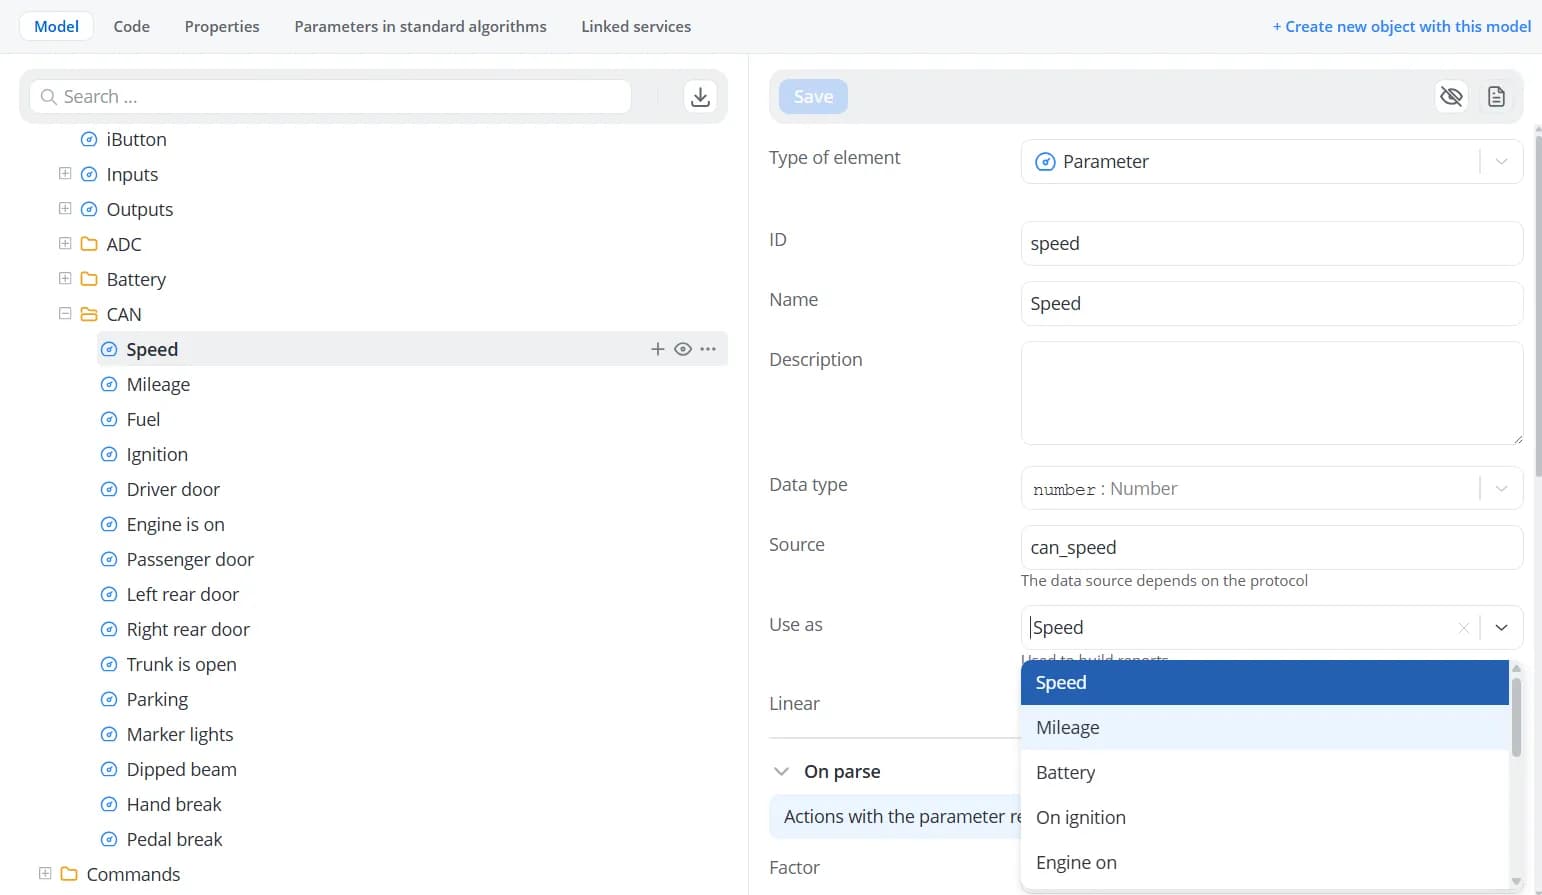This screenshot has width=1542, height=895.
Task: Switch to the Code tab
Action: click(x=131, y=27)
